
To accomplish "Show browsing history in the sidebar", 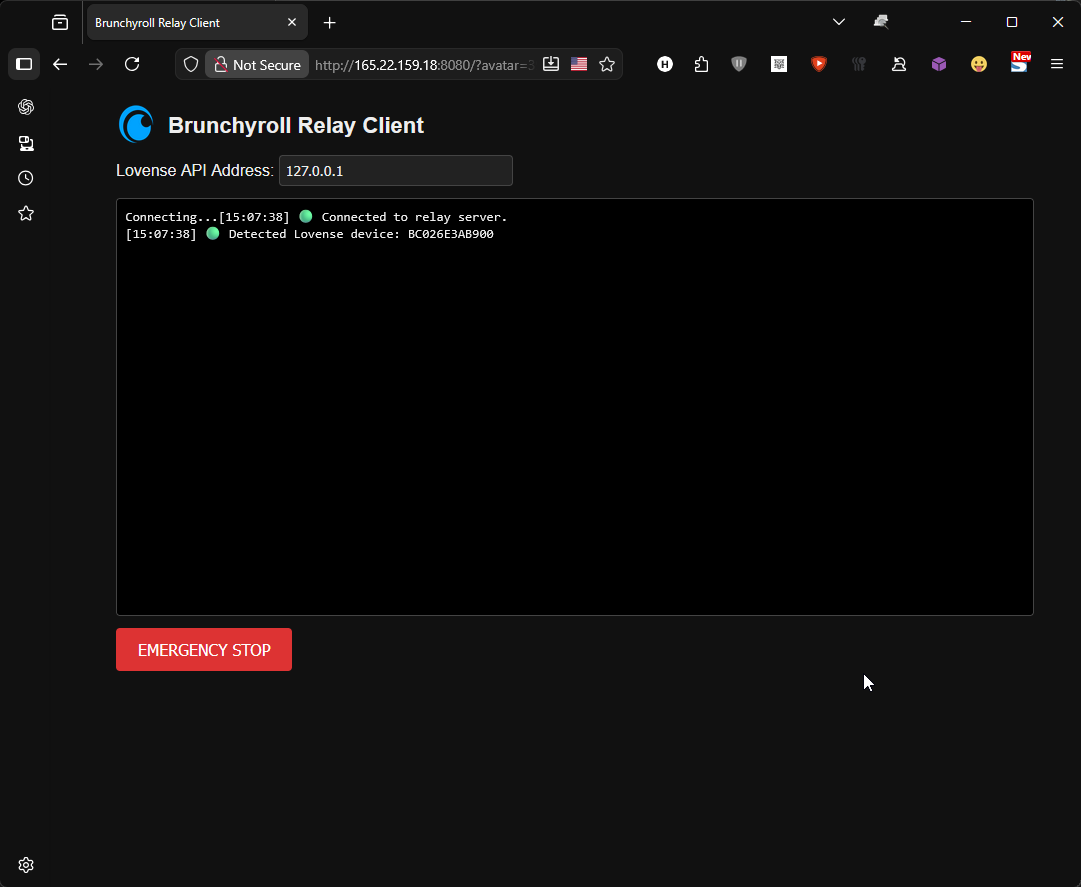I will pyautogui.click(x=26, y=178).
